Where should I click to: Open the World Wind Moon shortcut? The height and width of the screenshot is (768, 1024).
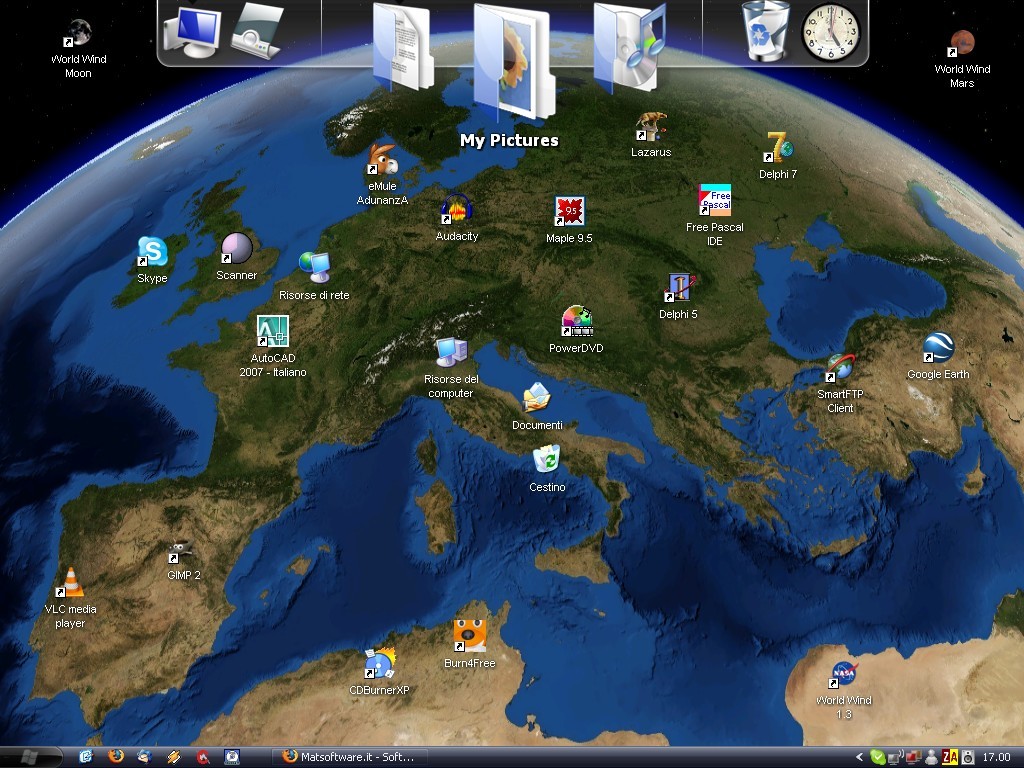[x=78, y=49]
